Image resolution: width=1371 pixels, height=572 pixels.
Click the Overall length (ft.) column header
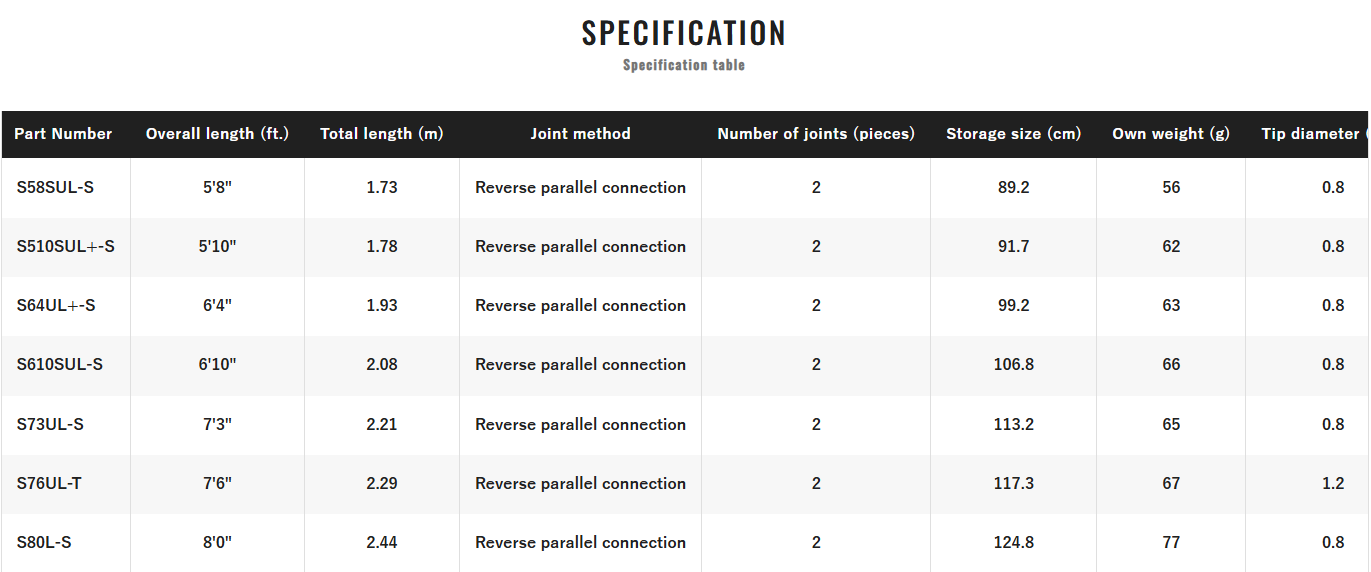(x=217, y=134)
